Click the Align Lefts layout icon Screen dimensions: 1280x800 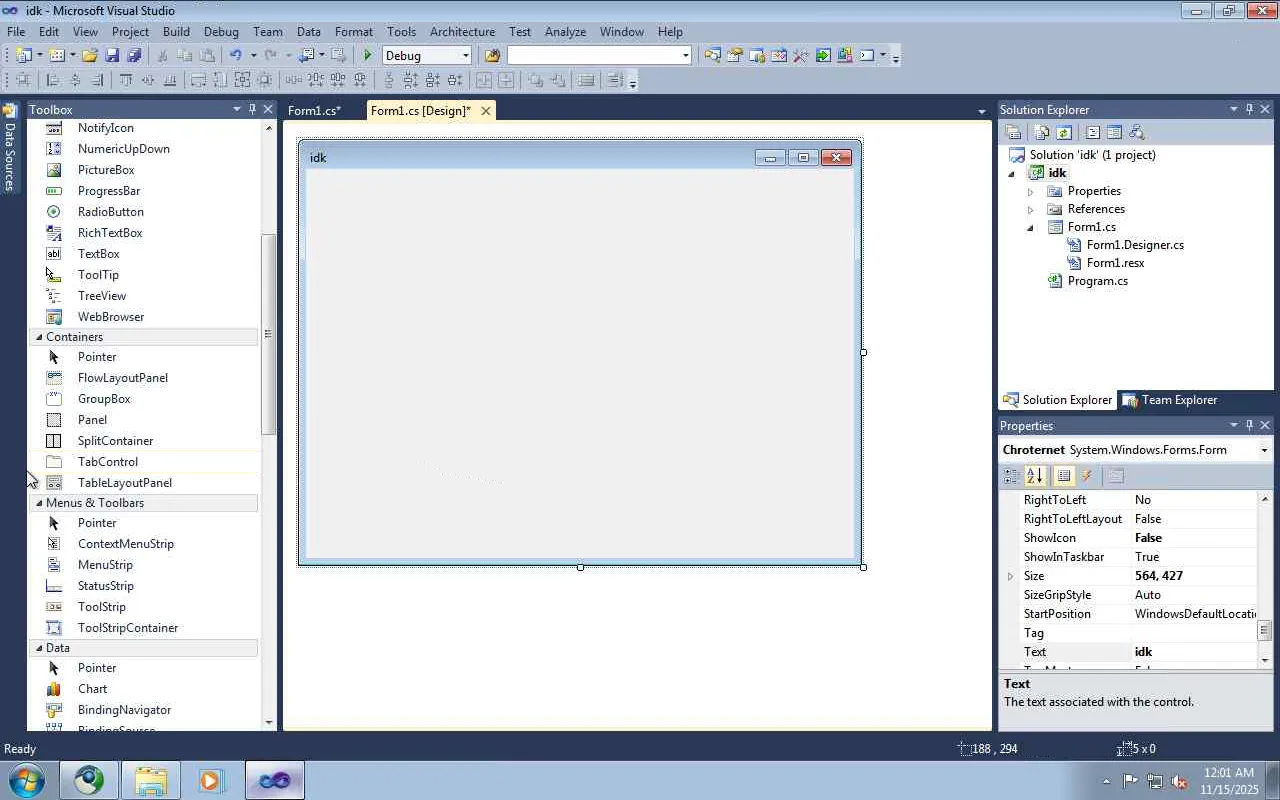tap(53, 81)
